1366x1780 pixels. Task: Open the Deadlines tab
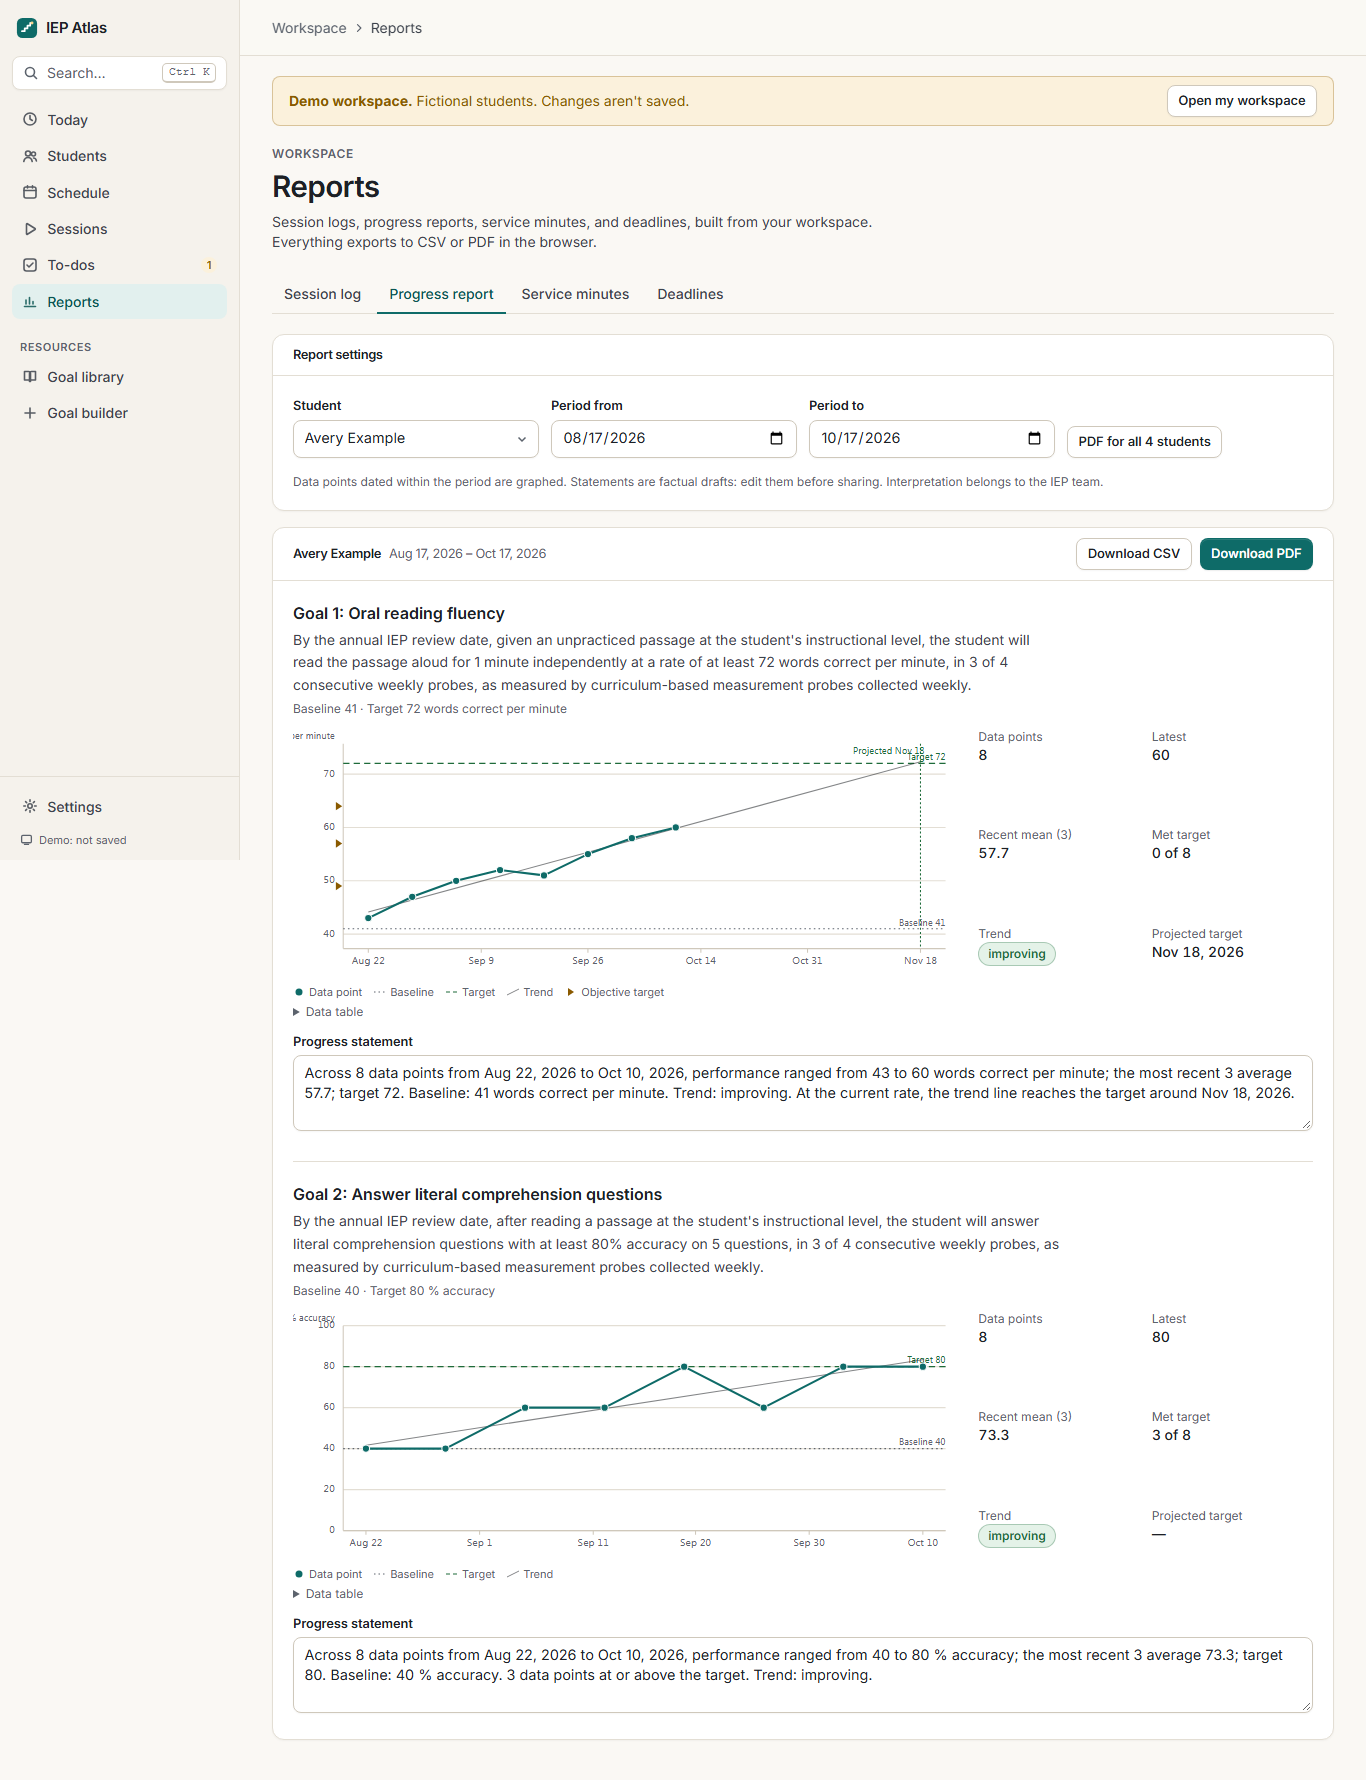(x=690, y=294)
